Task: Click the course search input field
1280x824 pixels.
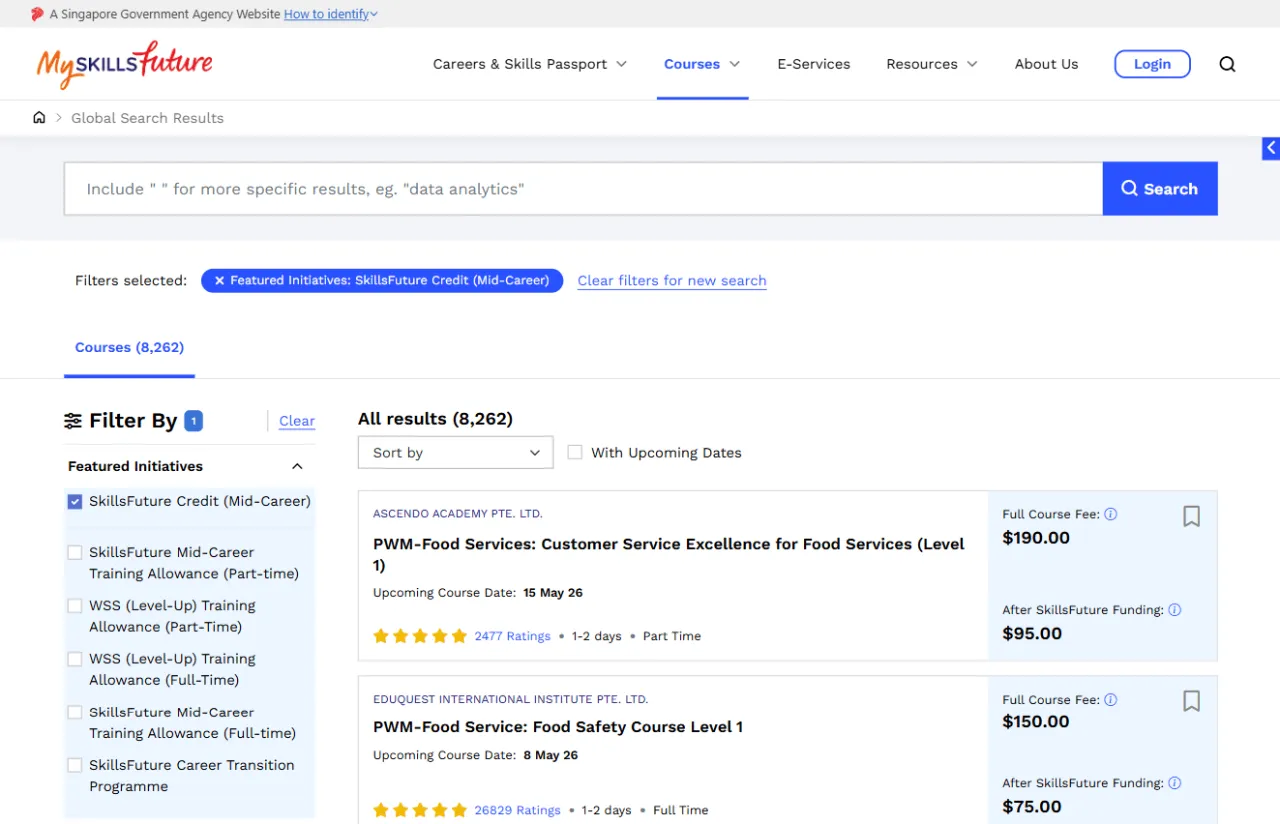Action: [x=584, y=189]
